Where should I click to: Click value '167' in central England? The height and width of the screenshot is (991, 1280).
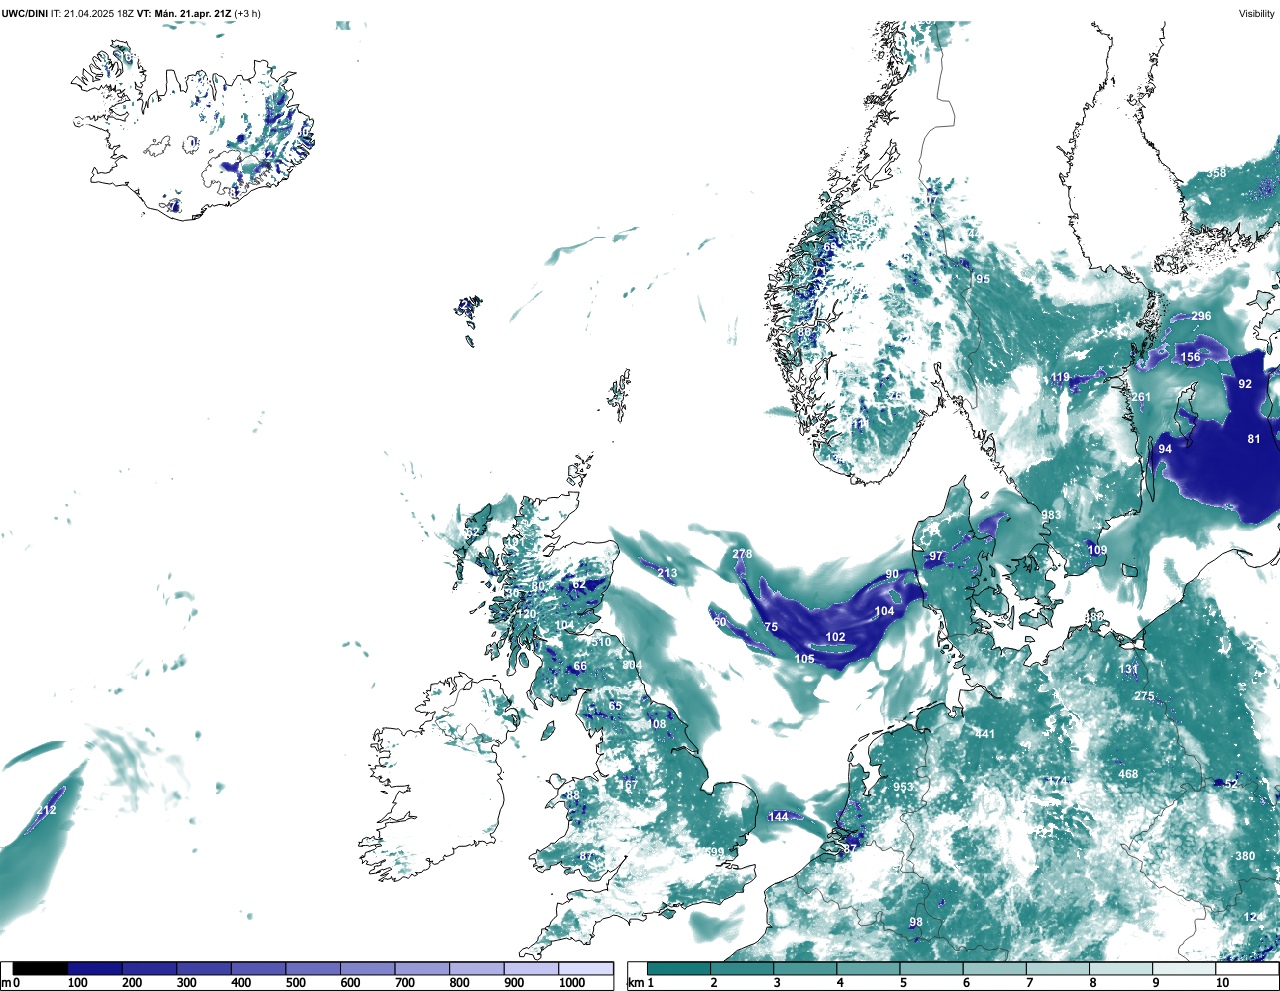(x=628, y=785)
